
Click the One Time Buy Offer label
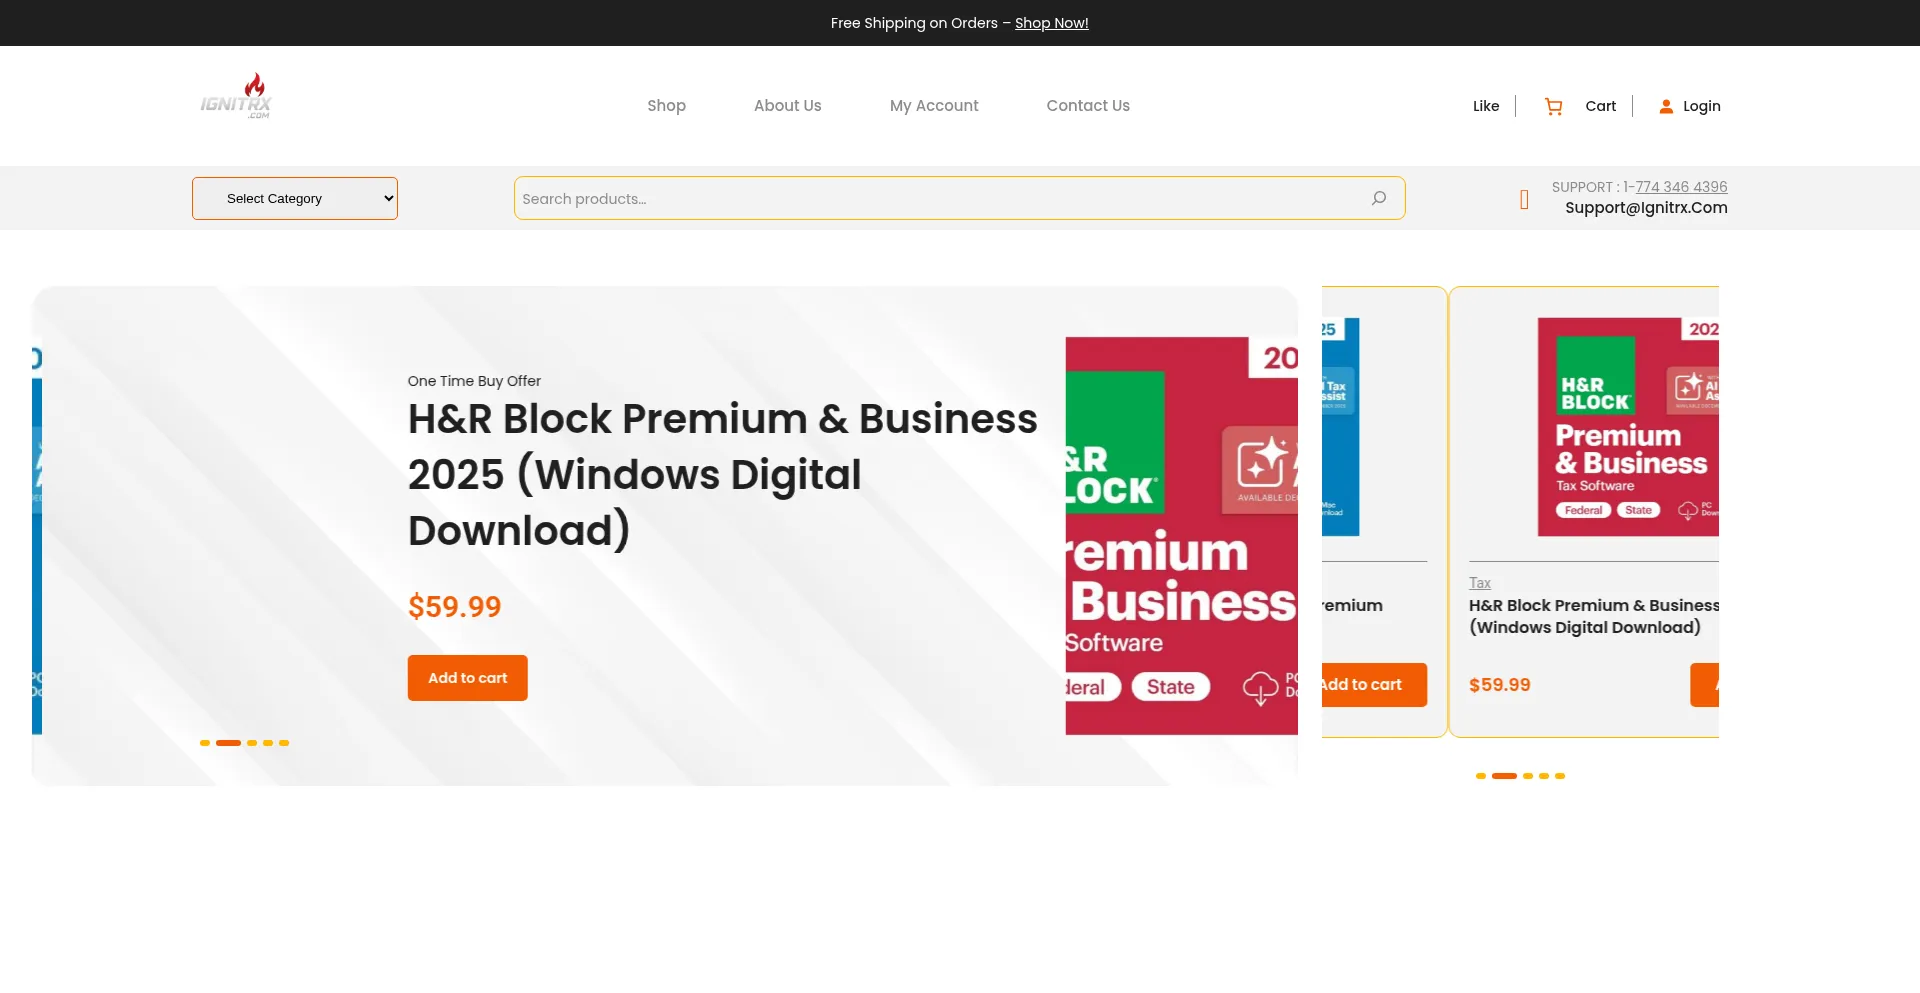pyautogui.click(x=474, y=381)
